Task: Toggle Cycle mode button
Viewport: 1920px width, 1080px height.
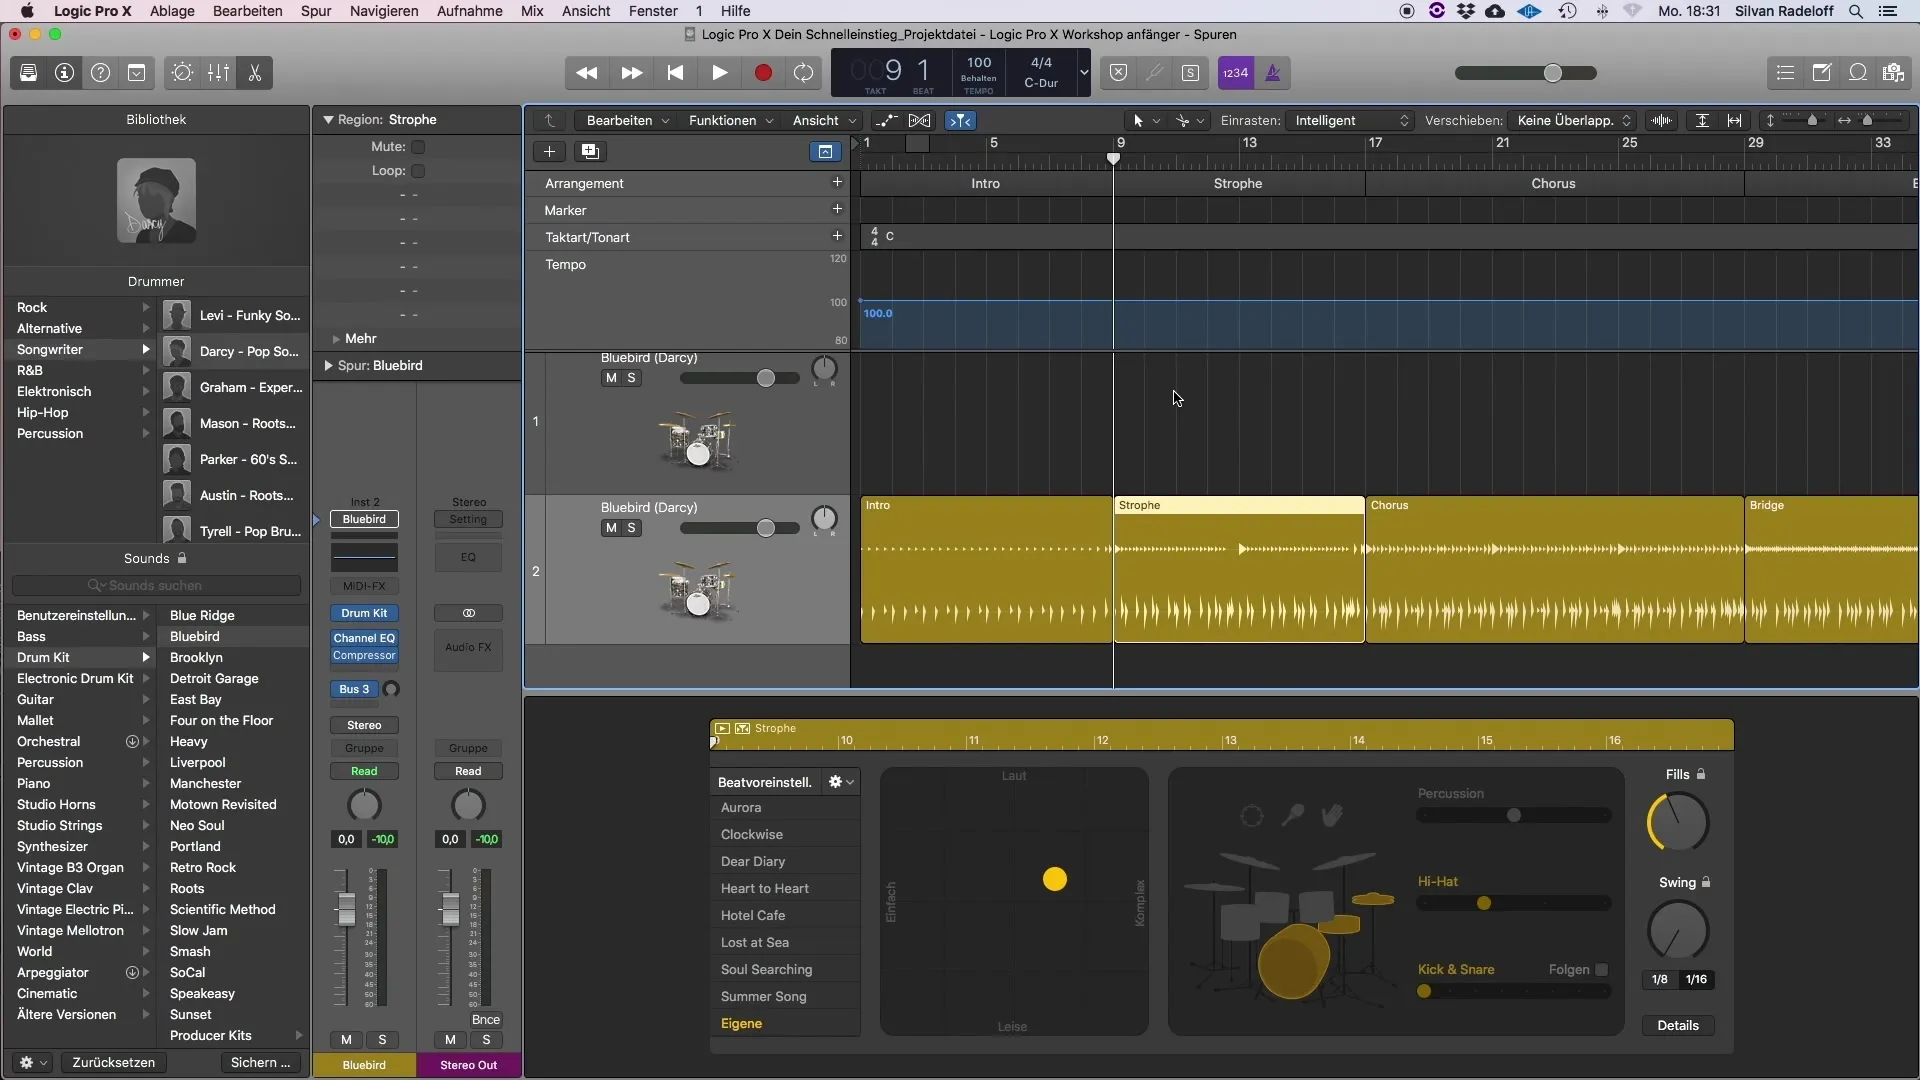Action: coord(804,73)
